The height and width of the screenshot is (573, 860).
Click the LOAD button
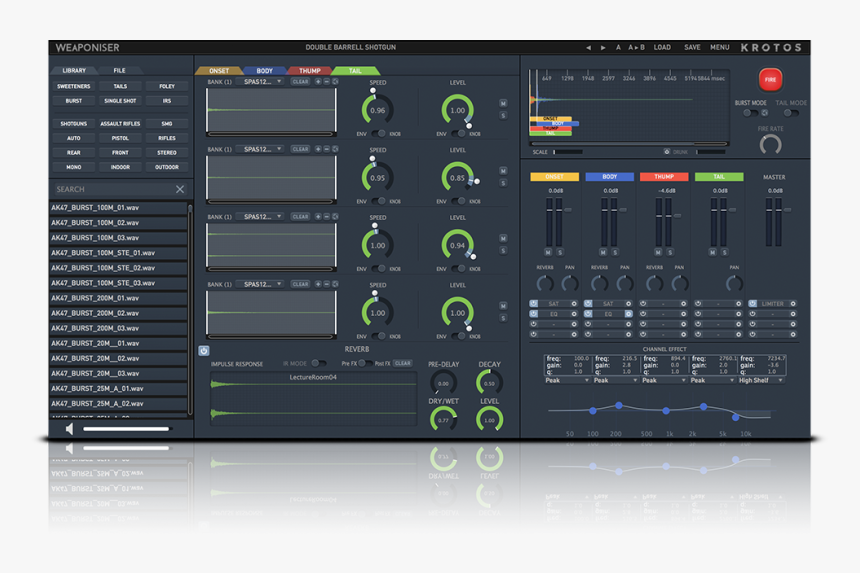coord(662,48)
